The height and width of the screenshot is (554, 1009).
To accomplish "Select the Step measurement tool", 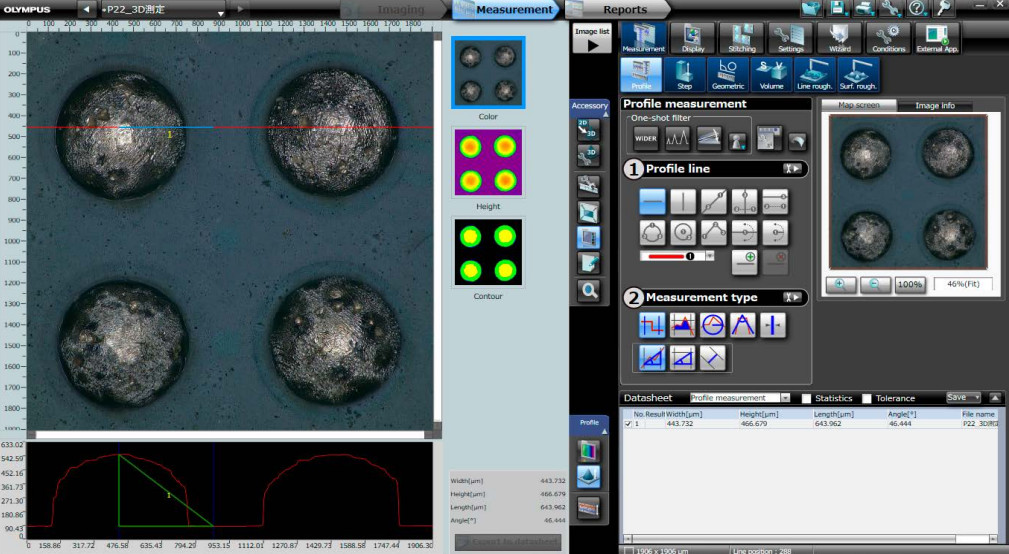I will coord(684,75).
